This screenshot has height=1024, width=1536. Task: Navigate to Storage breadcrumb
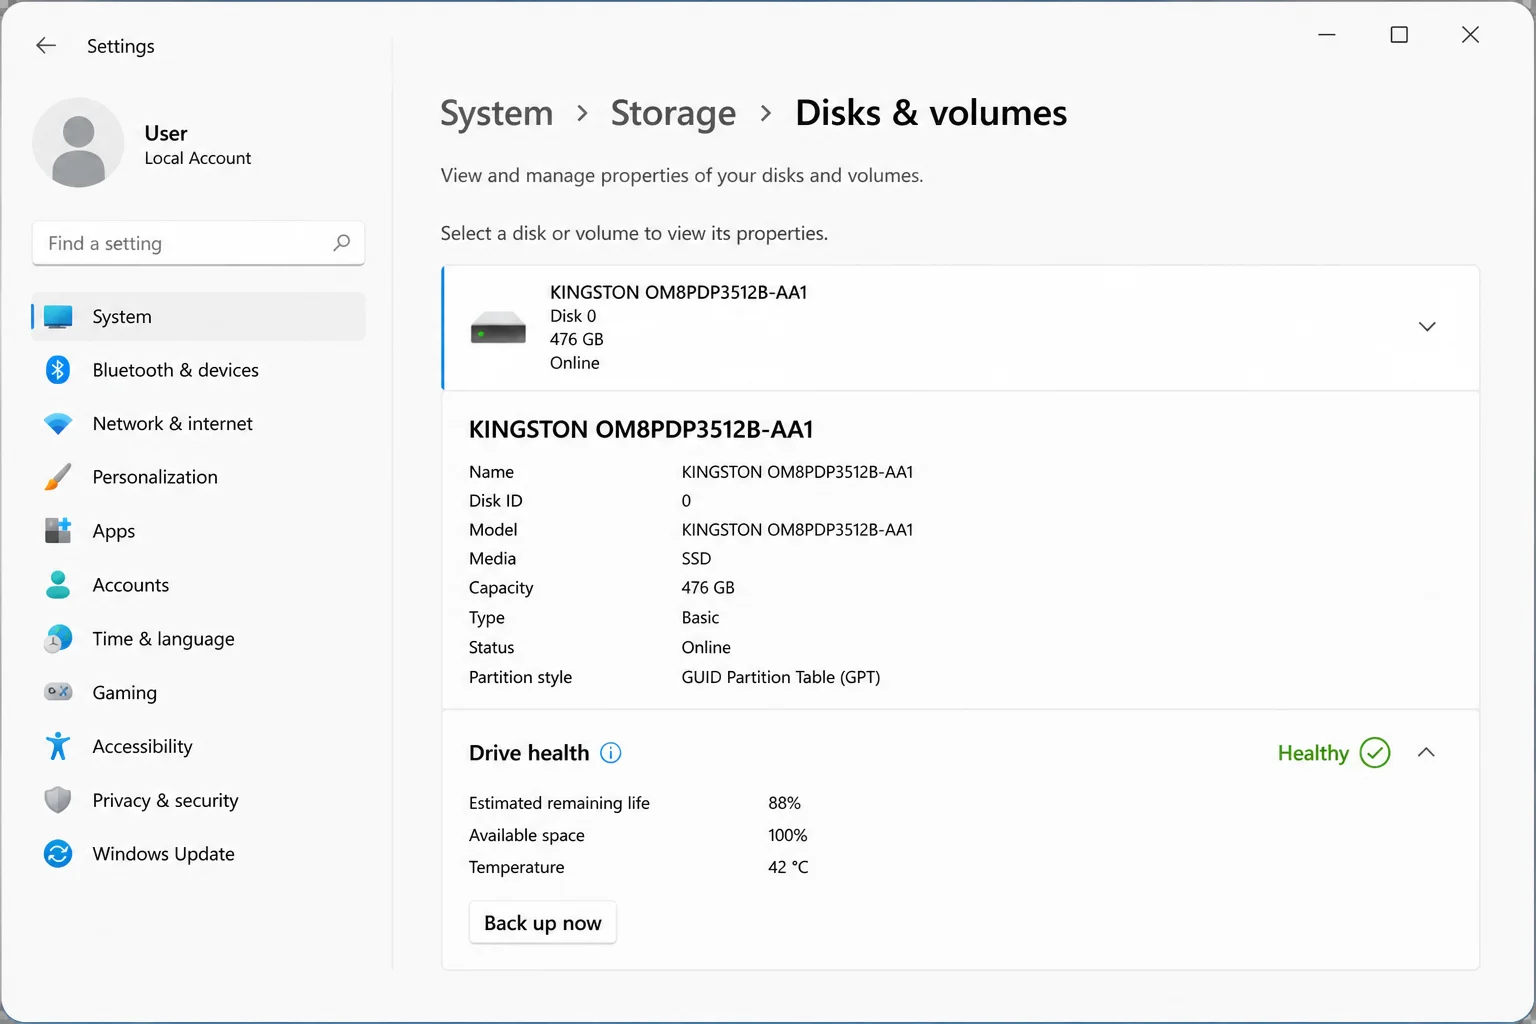coord(673,113)
